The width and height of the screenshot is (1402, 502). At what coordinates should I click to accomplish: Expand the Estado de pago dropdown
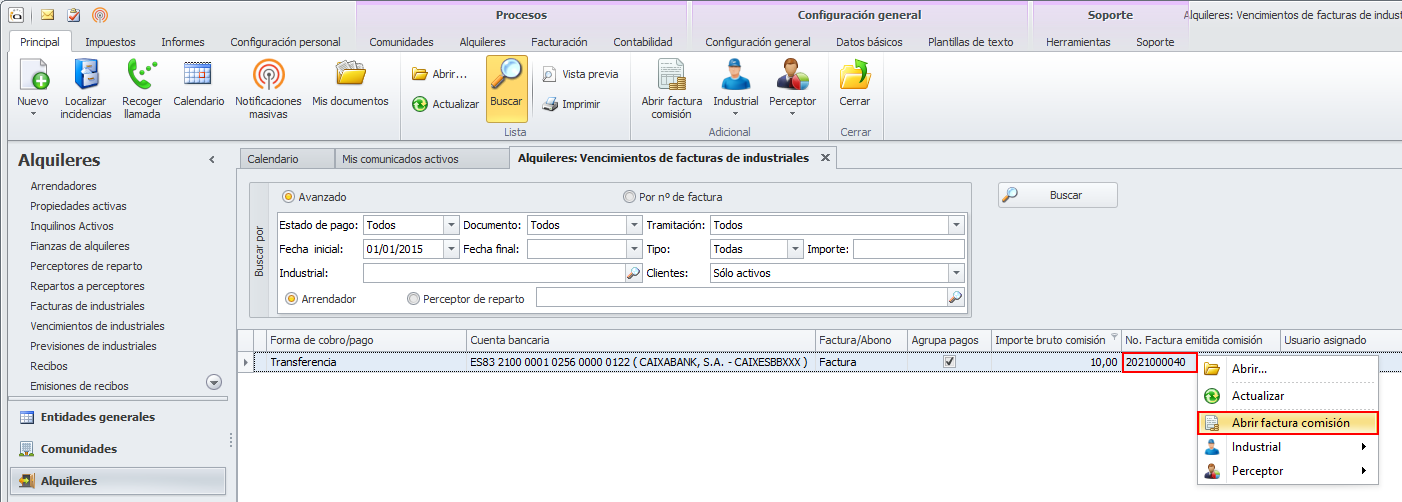[450, 225]
